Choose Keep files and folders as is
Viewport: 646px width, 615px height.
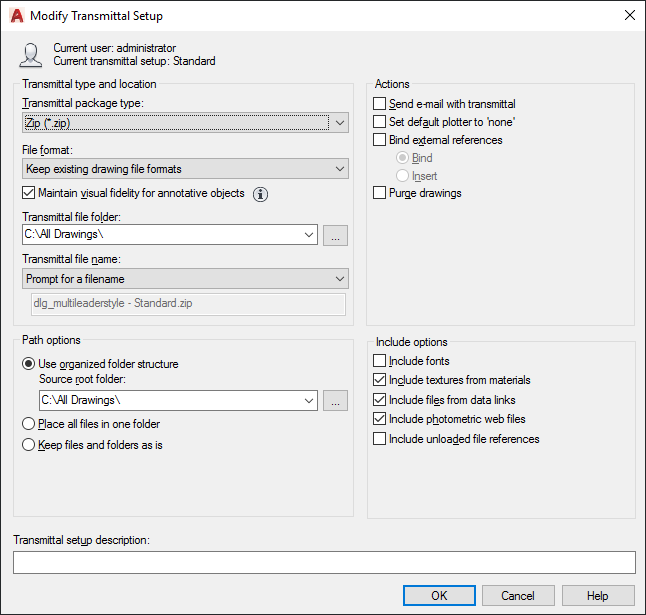pos(29,445)
